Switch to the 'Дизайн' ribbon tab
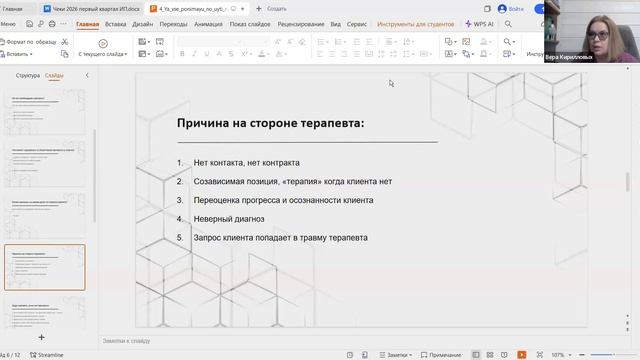The height and width of the screenshot is (360, 640). tap(142, 24)
